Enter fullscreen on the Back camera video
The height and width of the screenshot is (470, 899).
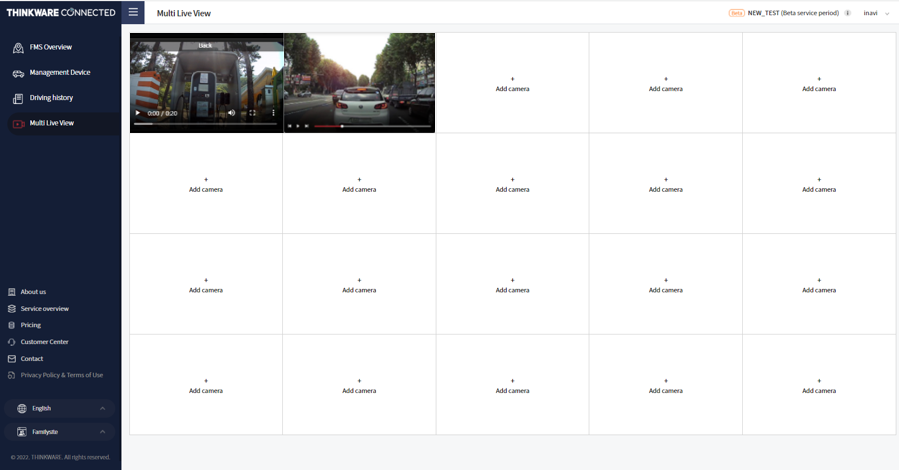coord(252,113)
